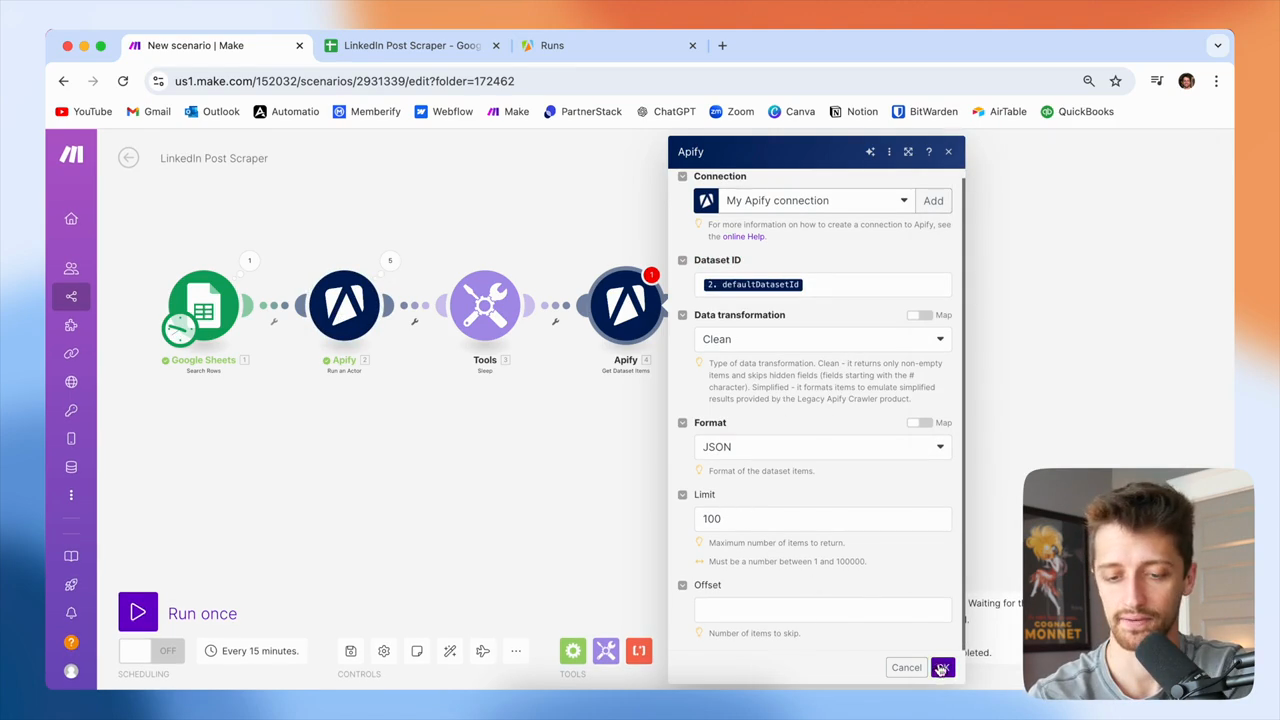Open the Resource hub book icon
This screenshot has width=1280, height=720.
tap(71, 556)
